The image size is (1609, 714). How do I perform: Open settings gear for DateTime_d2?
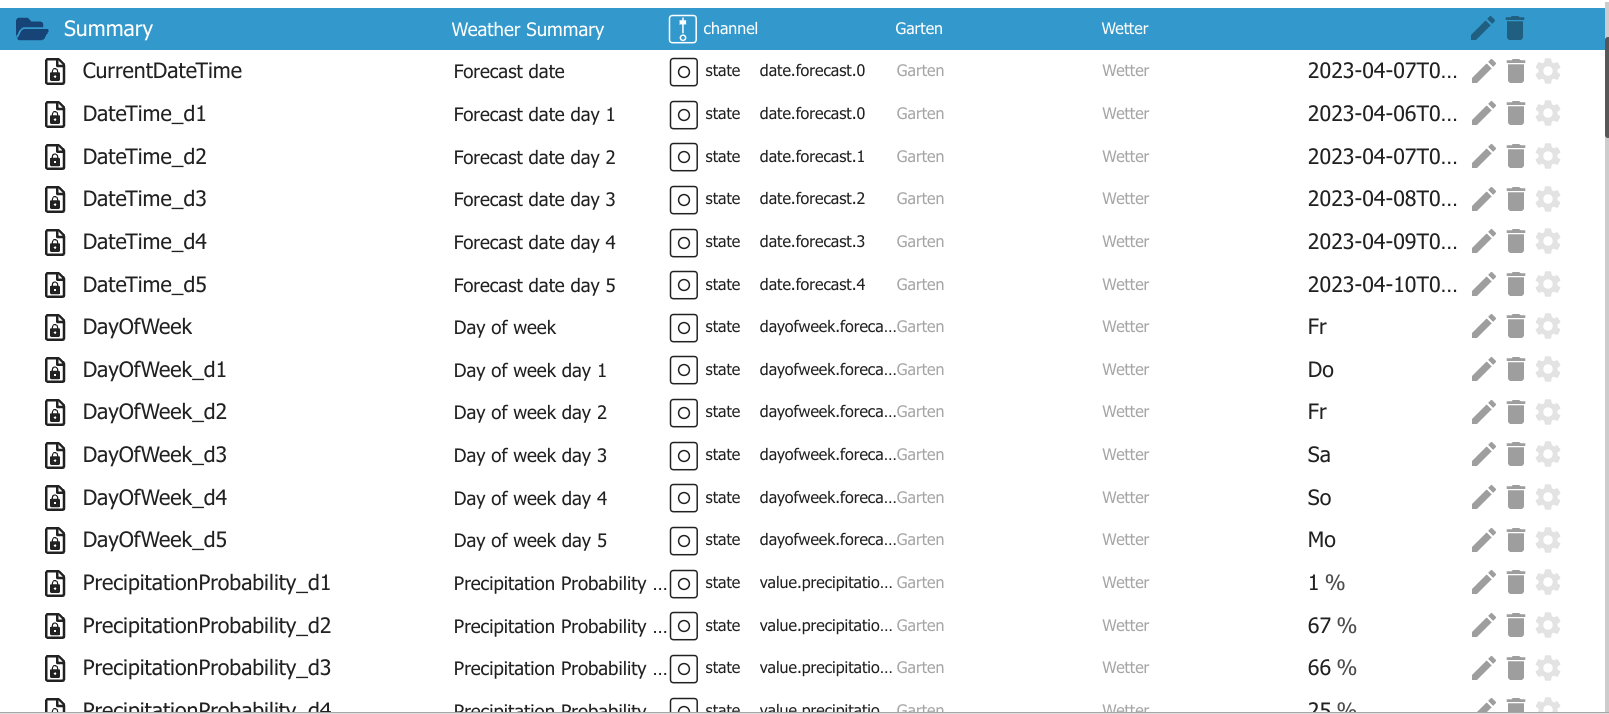(1548, 157)
